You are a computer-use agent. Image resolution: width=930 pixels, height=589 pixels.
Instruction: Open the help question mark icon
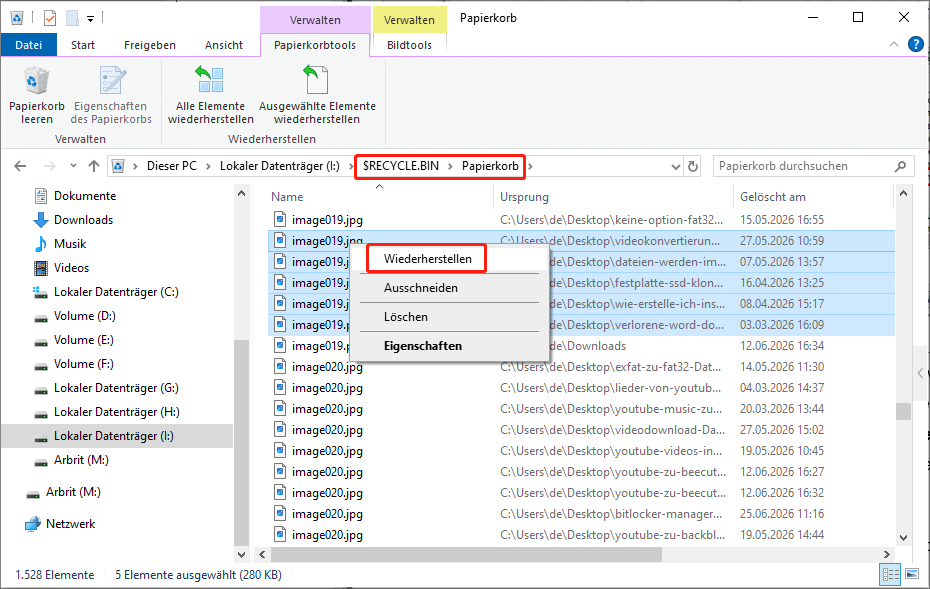click(x=916, y=44)
